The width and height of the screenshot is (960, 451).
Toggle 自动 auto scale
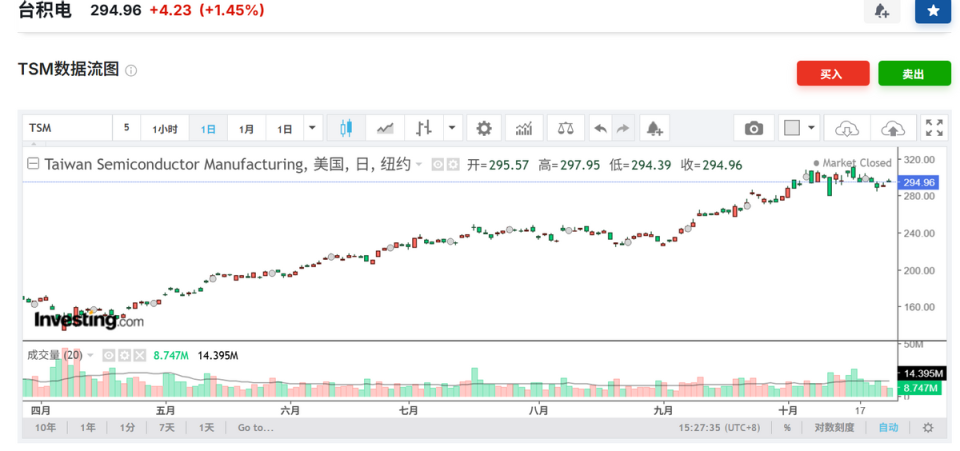889,428
